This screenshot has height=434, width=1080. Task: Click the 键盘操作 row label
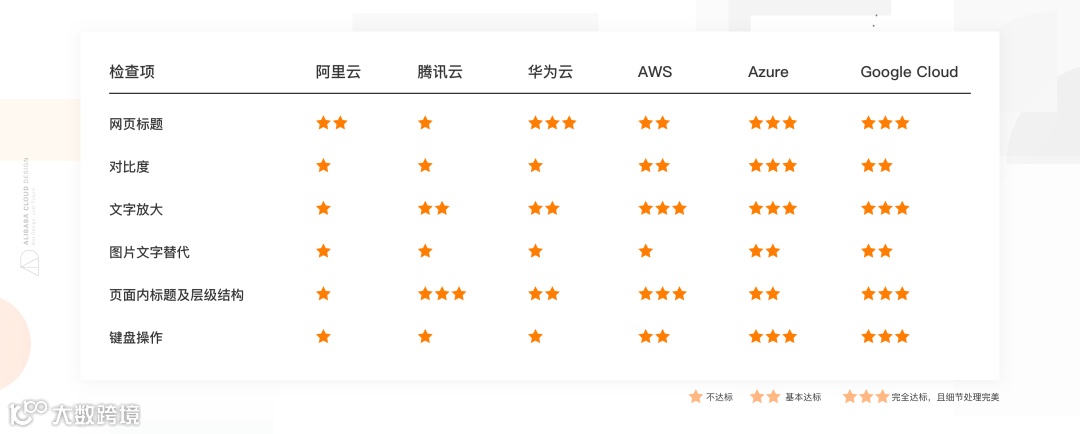[x=136, y=338]
